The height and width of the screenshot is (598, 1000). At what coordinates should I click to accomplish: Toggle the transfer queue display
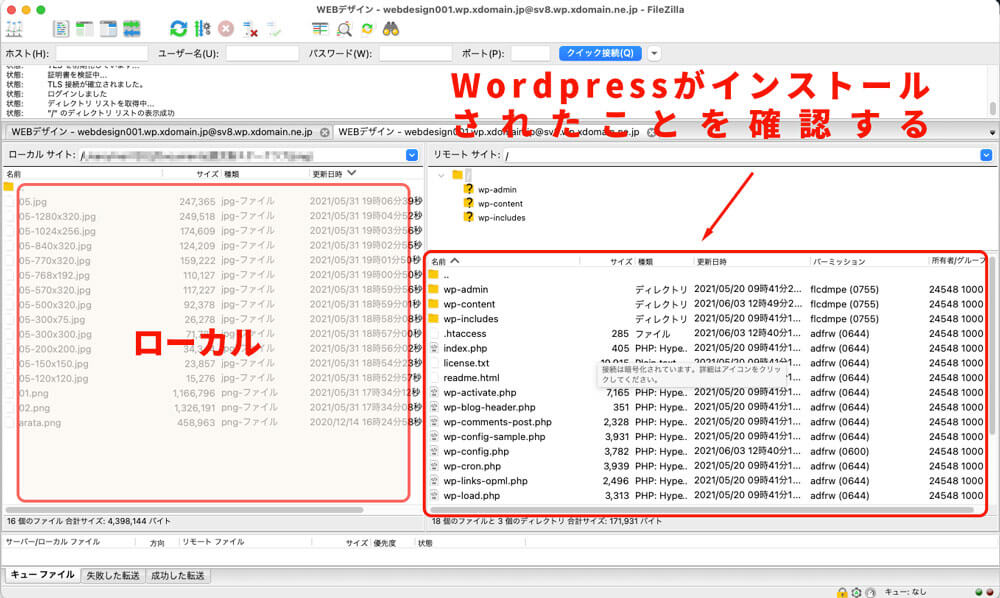133,29
